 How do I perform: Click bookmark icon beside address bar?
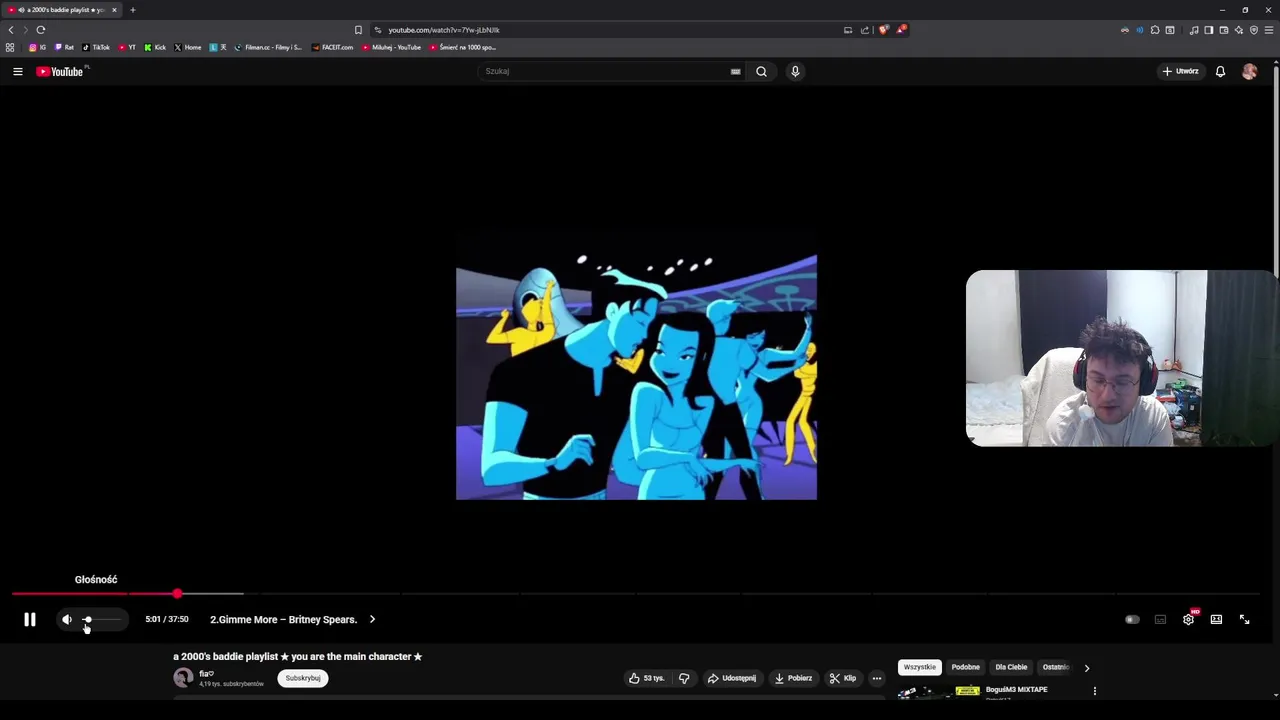(358, 30)
